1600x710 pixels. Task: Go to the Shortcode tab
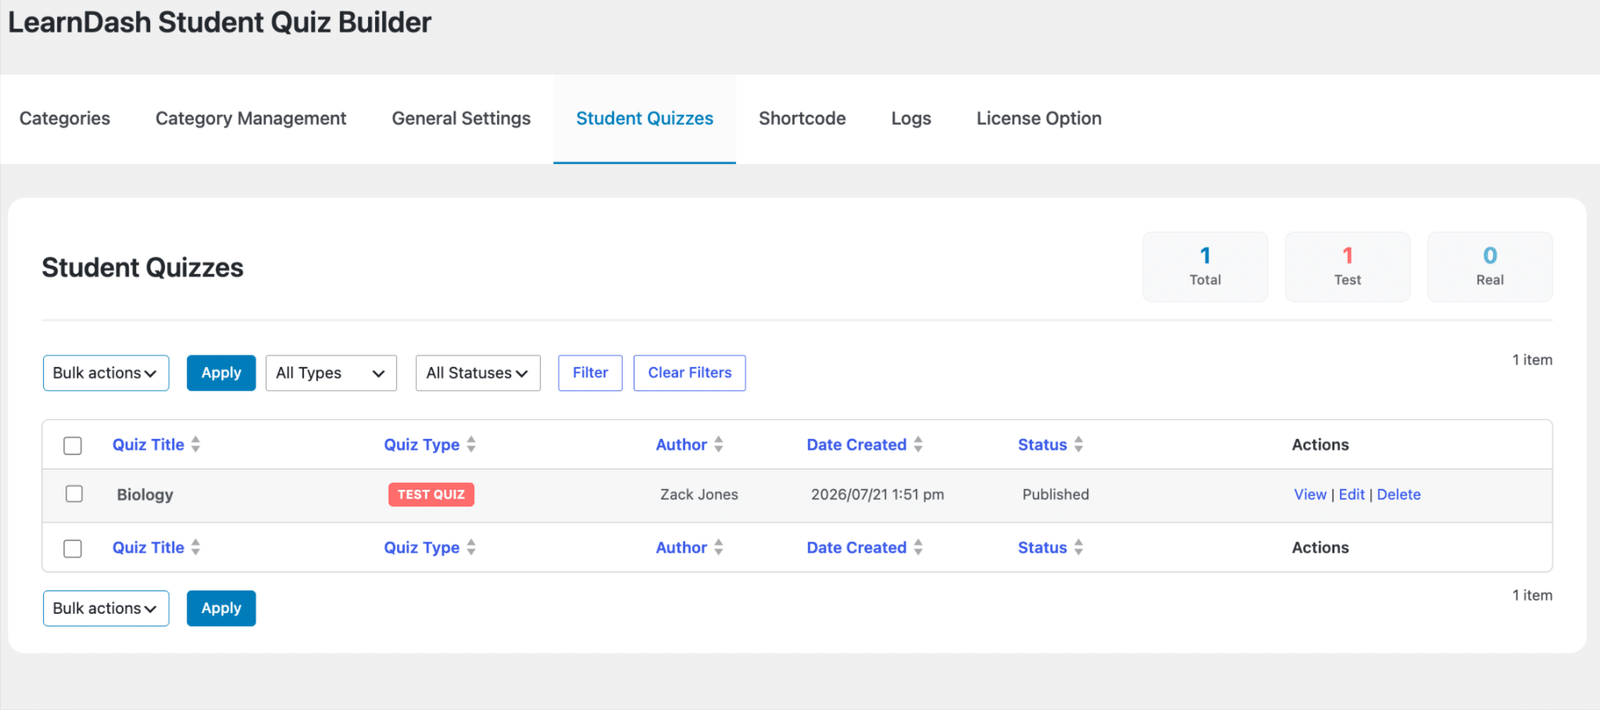[x=802, y=118]
